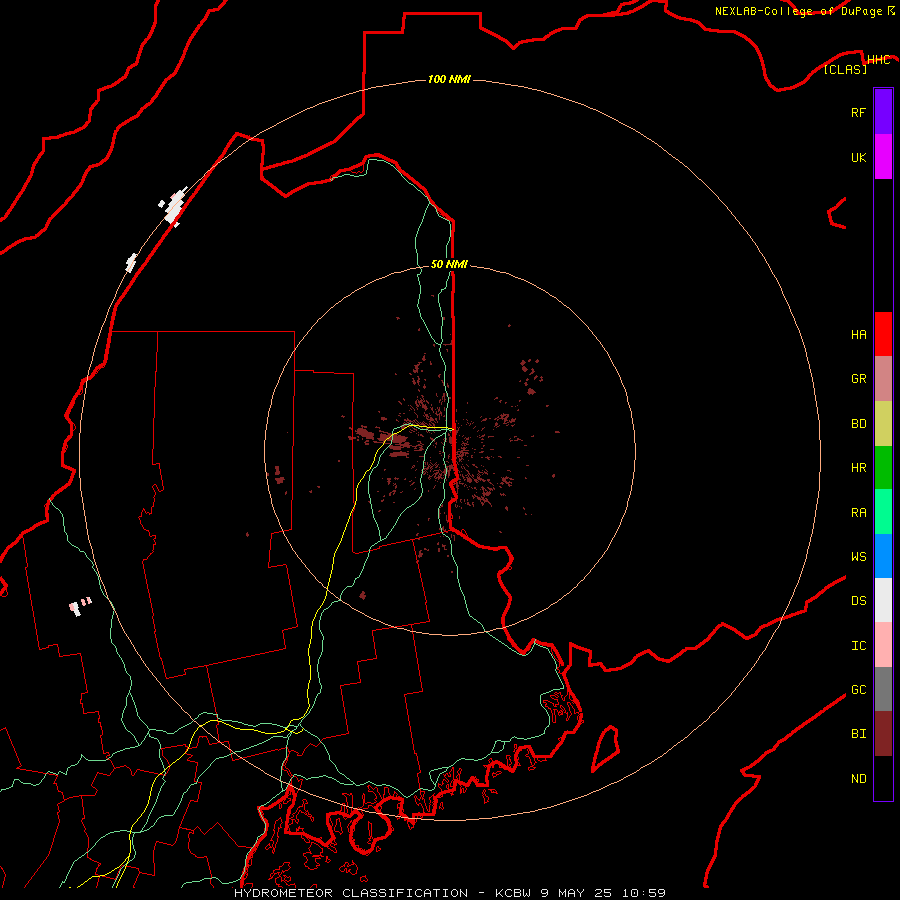Screen dimensions: 900x900
Task: Click the DS white legend swatch
Action: [883, 600]
